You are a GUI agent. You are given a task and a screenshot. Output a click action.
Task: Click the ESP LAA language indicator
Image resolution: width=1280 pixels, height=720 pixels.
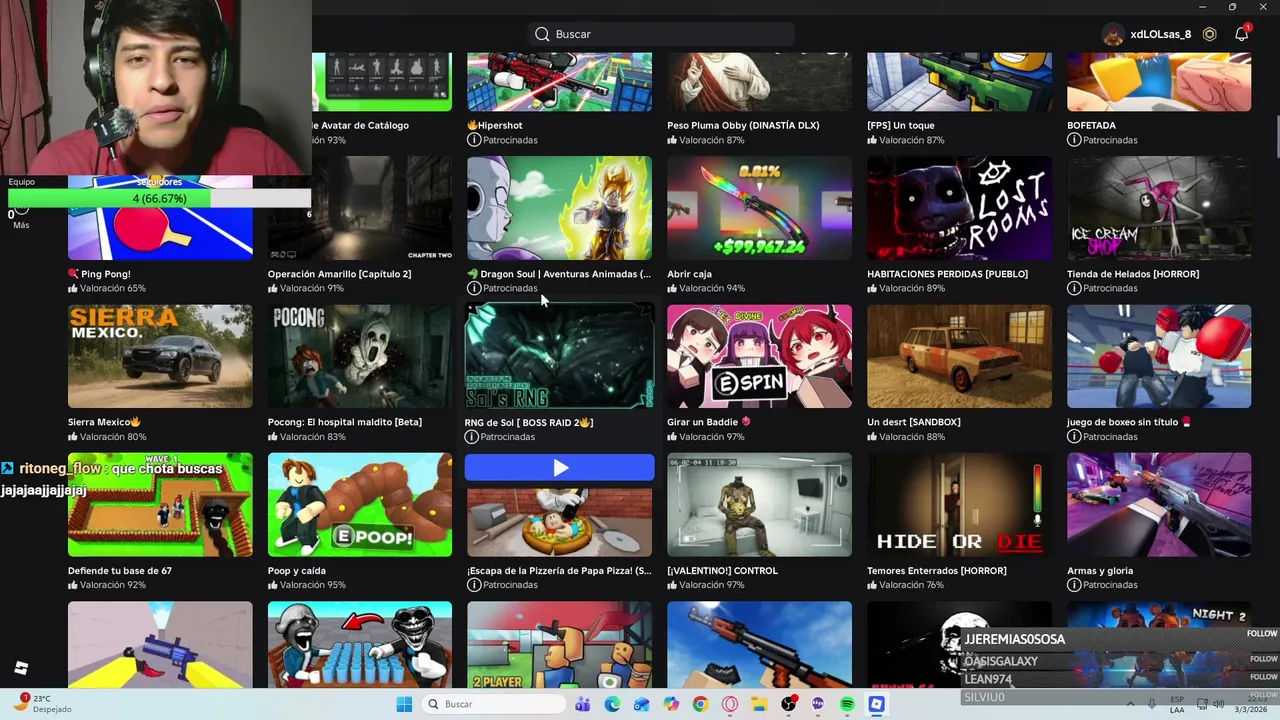pos(1177,704)
